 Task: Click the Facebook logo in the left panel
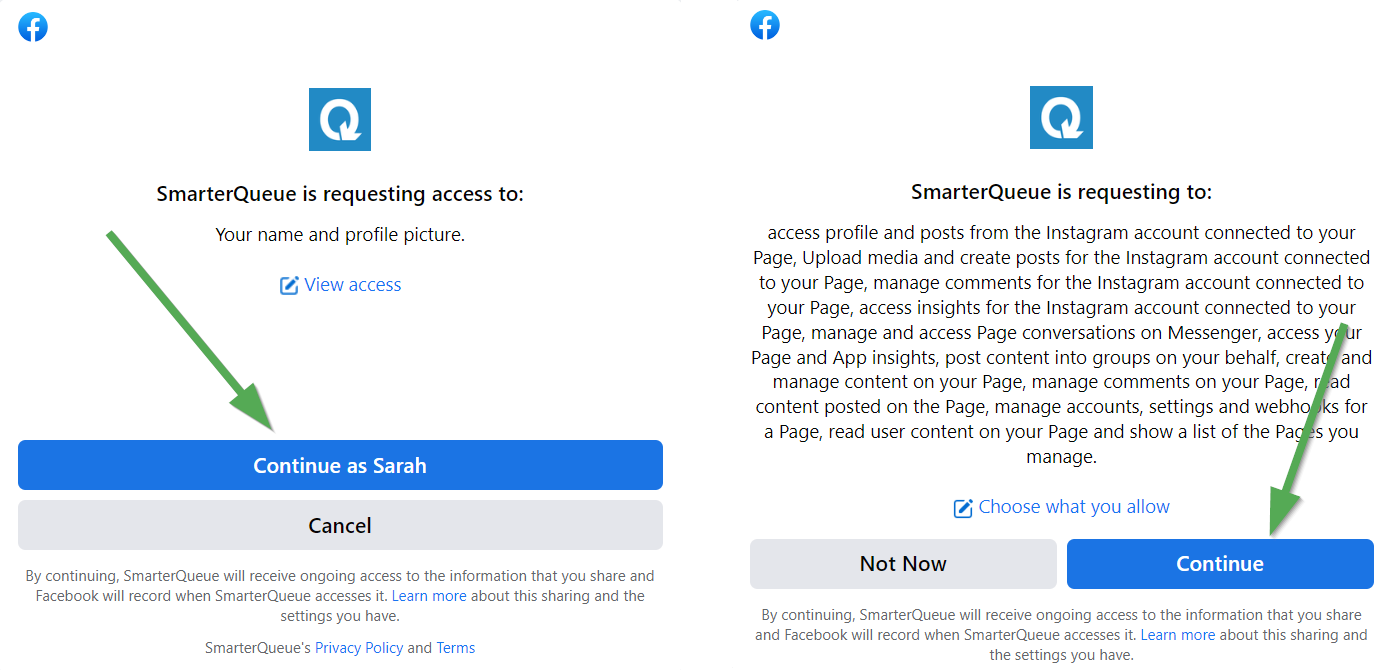point(33,27)
